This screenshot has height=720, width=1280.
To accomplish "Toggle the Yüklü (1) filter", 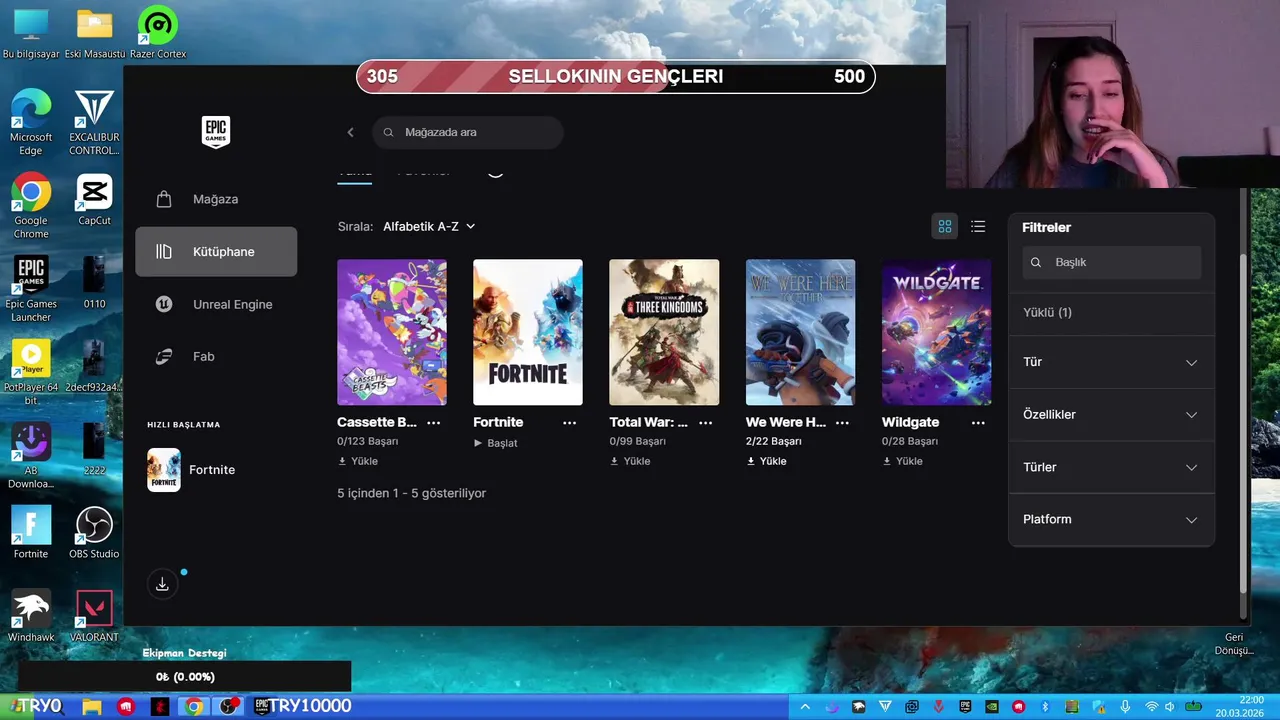I will click(x=1111, y=313).
